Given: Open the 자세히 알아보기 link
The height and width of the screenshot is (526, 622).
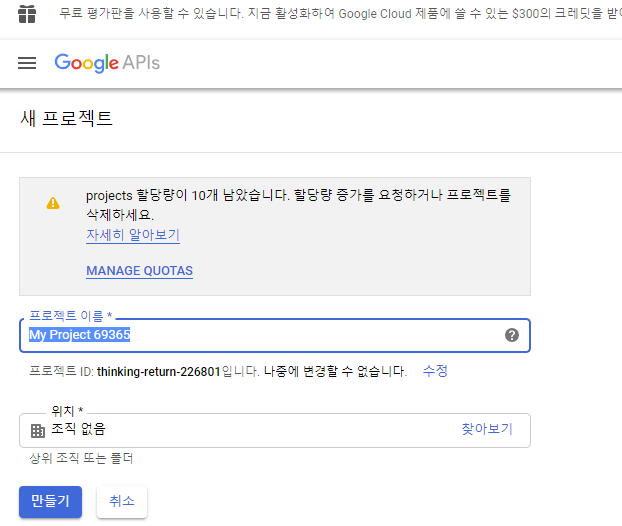Looking at the screenshot, I should click(x=133, y=235).
